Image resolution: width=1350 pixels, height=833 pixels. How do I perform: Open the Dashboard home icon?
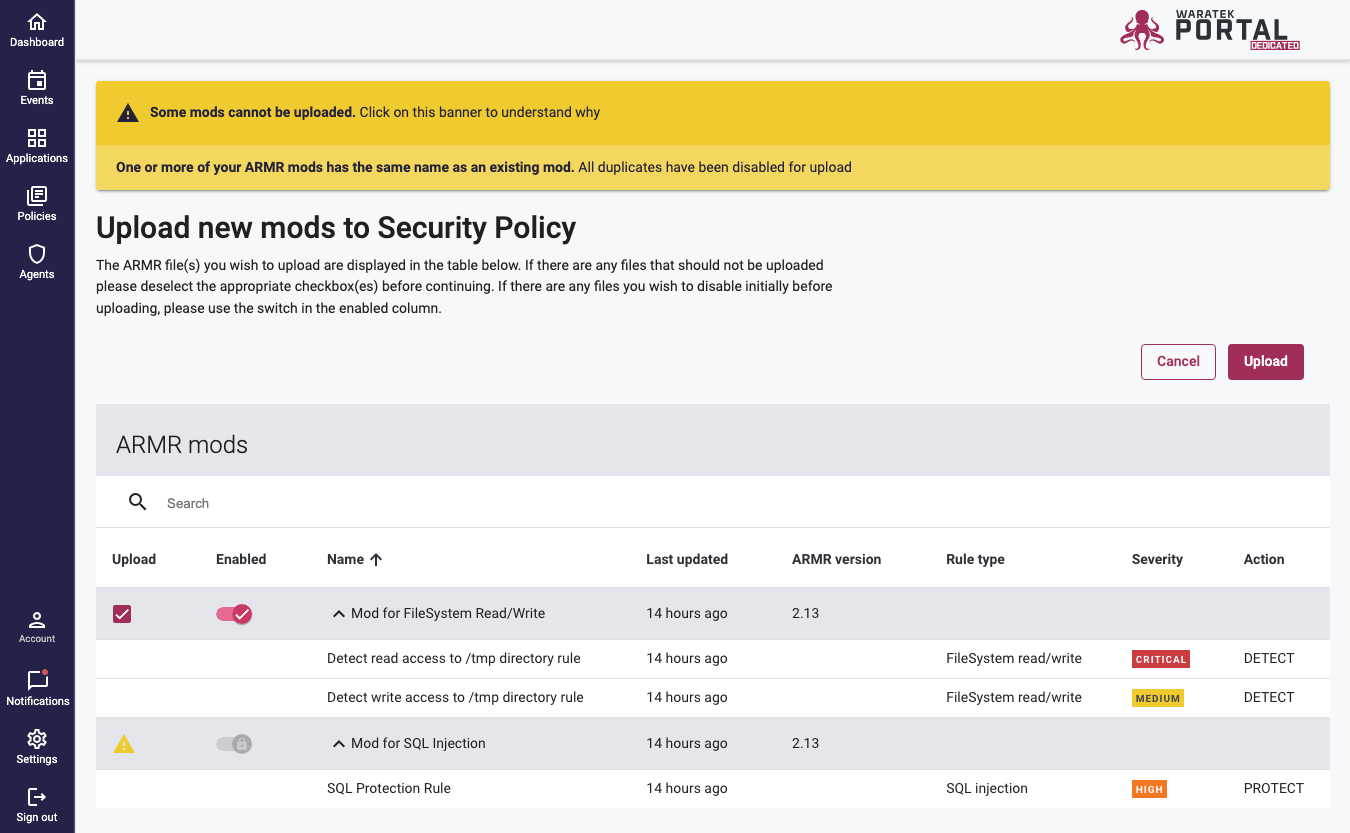37,22
